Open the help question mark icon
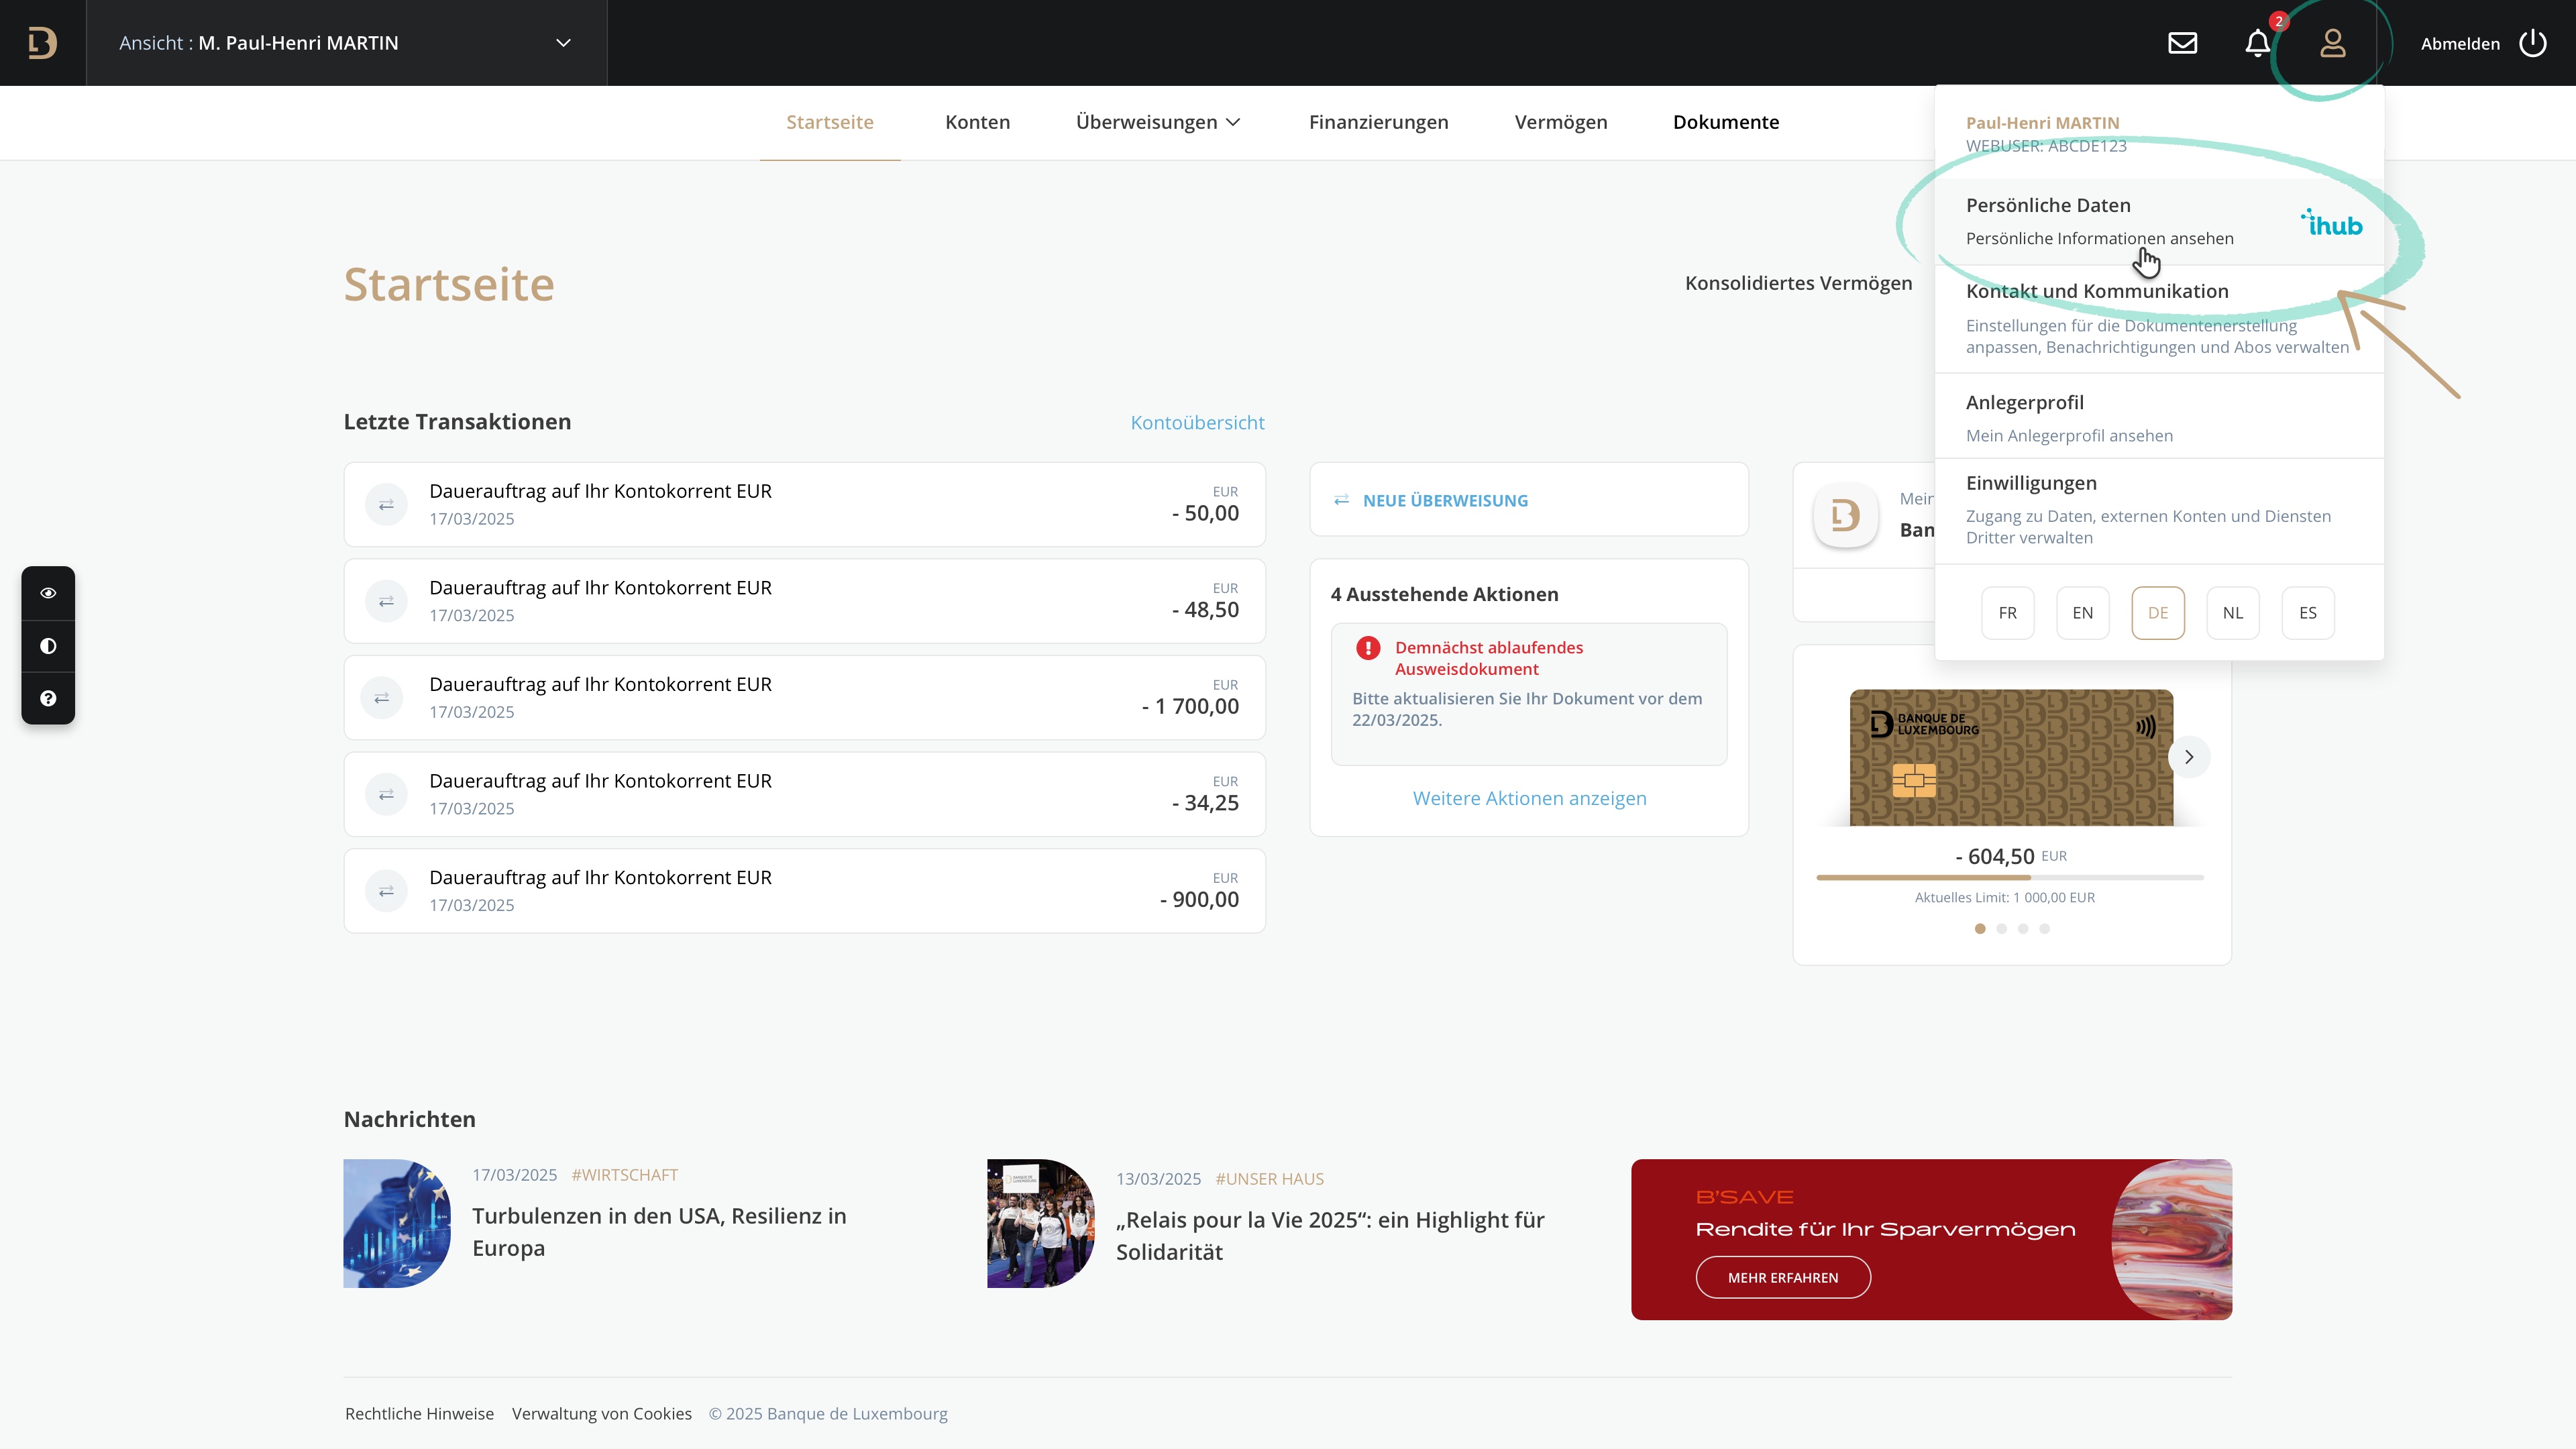2576x1449 pixels. coord(48,698)
